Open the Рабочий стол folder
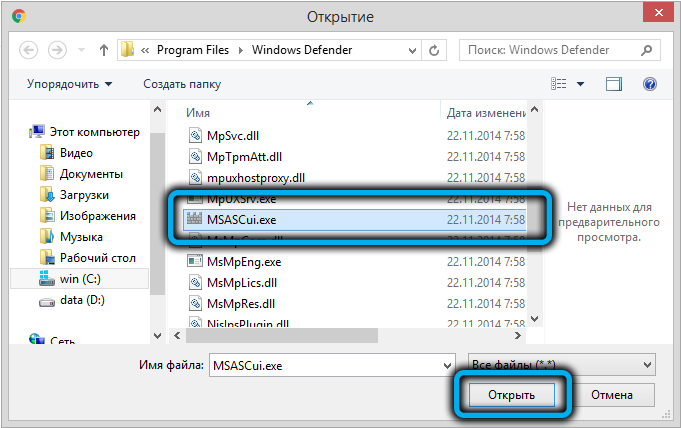681x428 pixels. 98,258
